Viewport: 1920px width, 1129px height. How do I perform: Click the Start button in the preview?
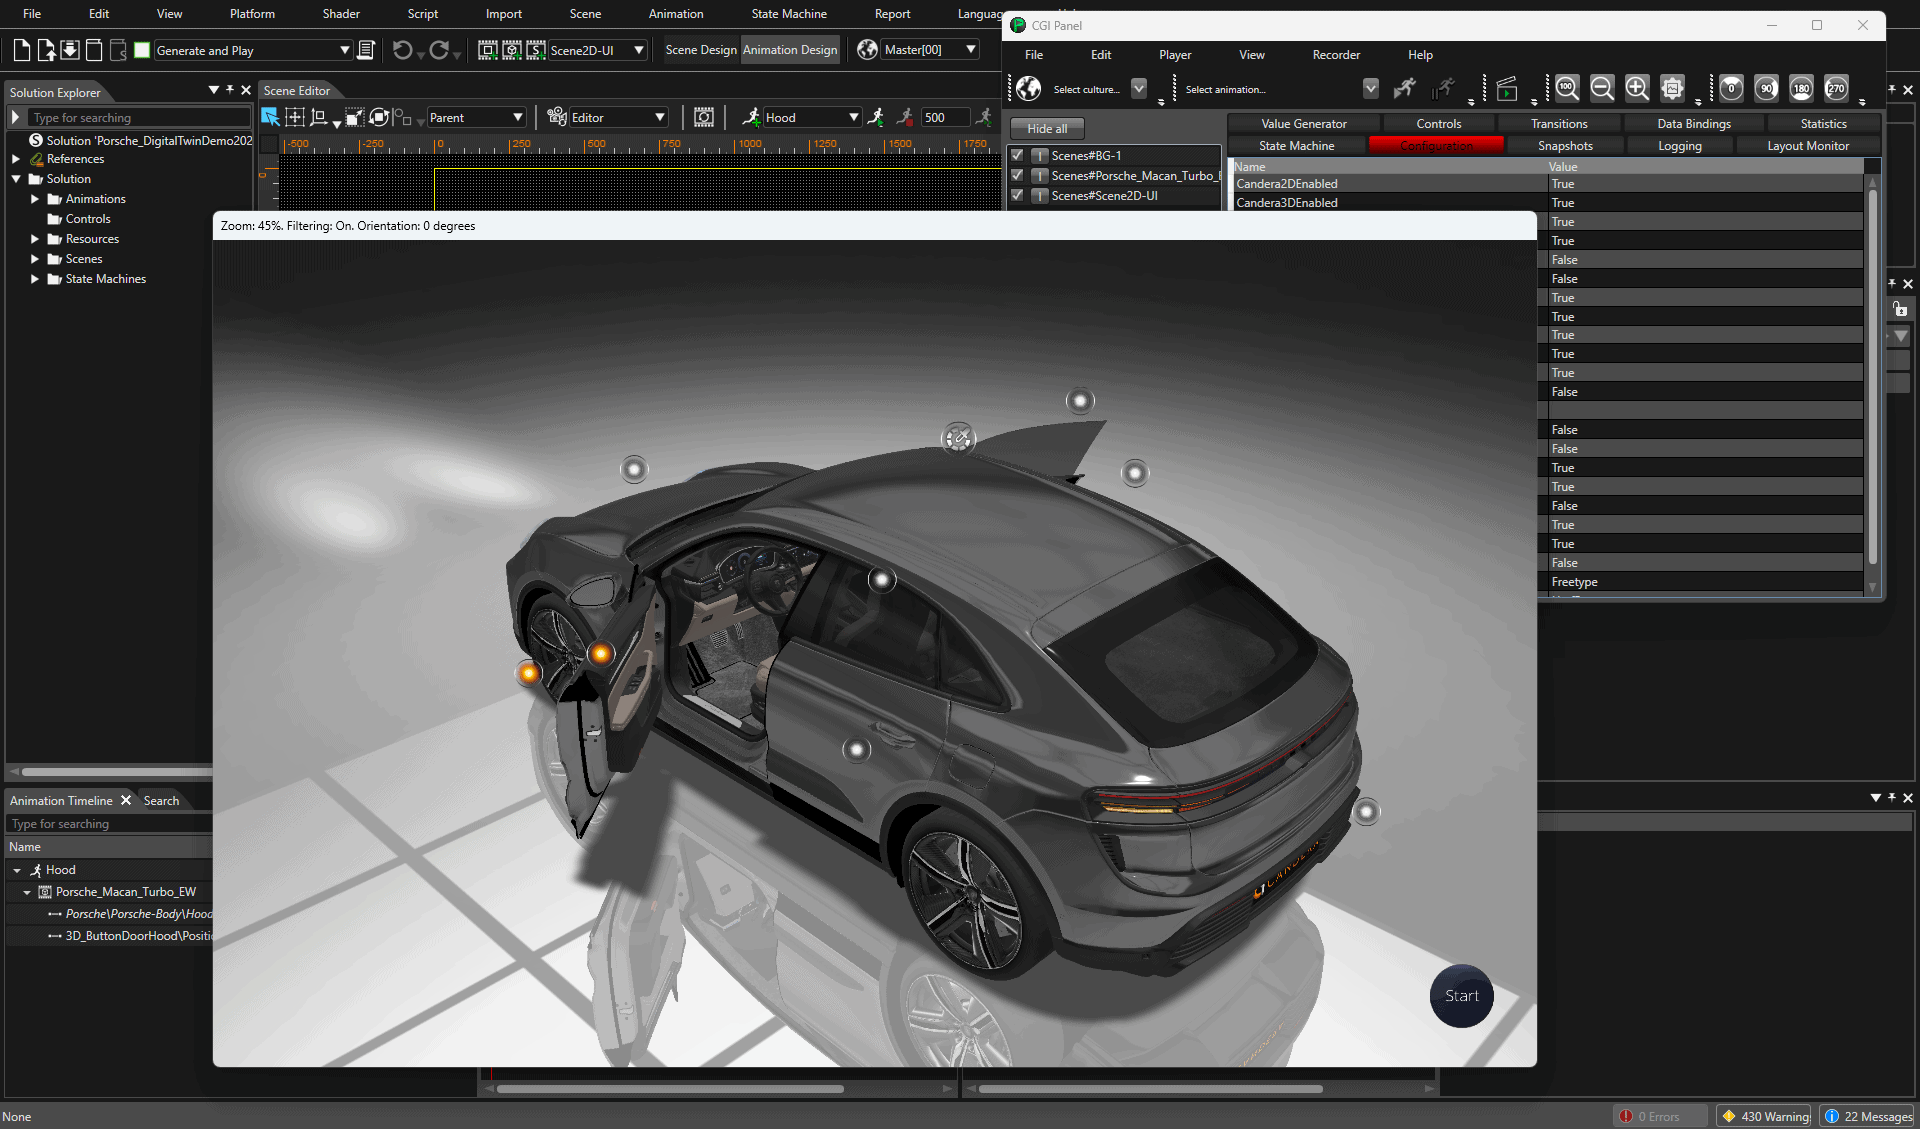point(1461,996)
